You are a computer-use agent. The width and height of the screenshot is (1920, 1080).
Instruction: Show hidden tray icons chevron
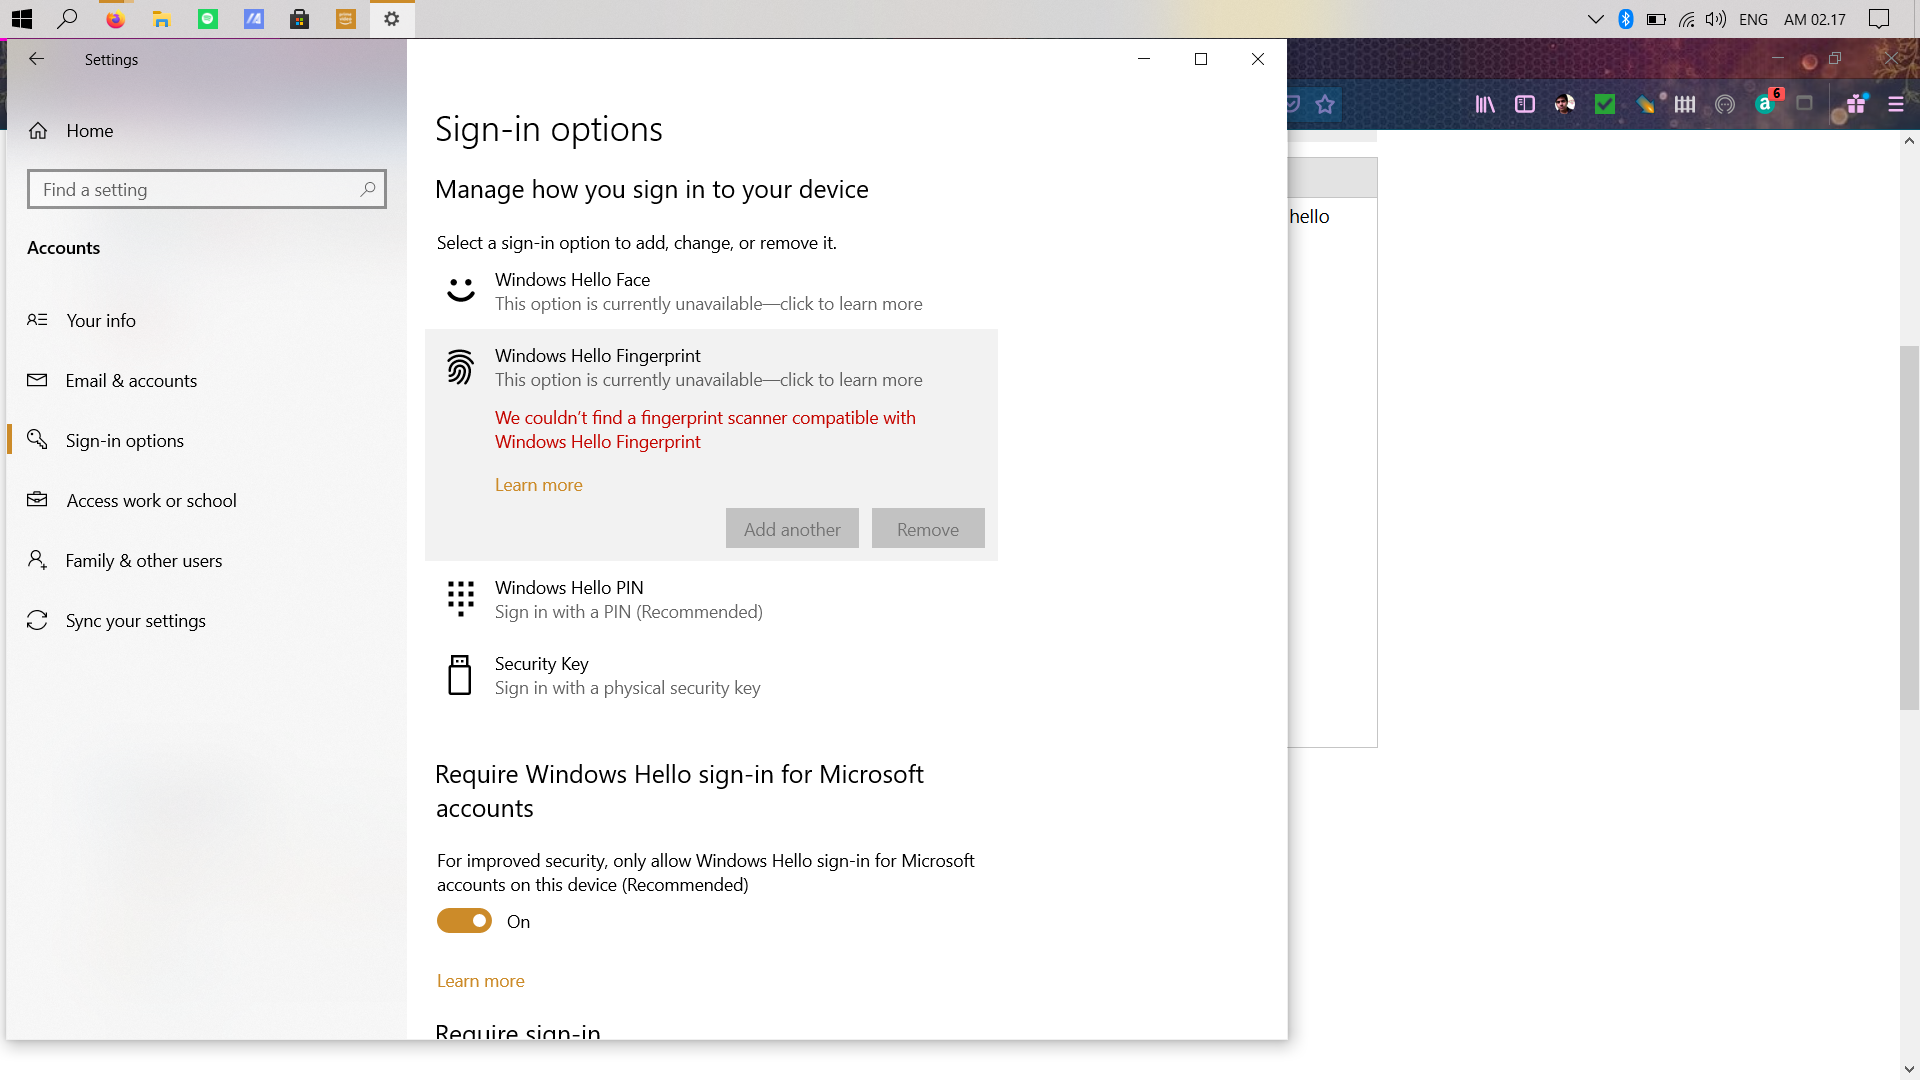(1595, 19)
